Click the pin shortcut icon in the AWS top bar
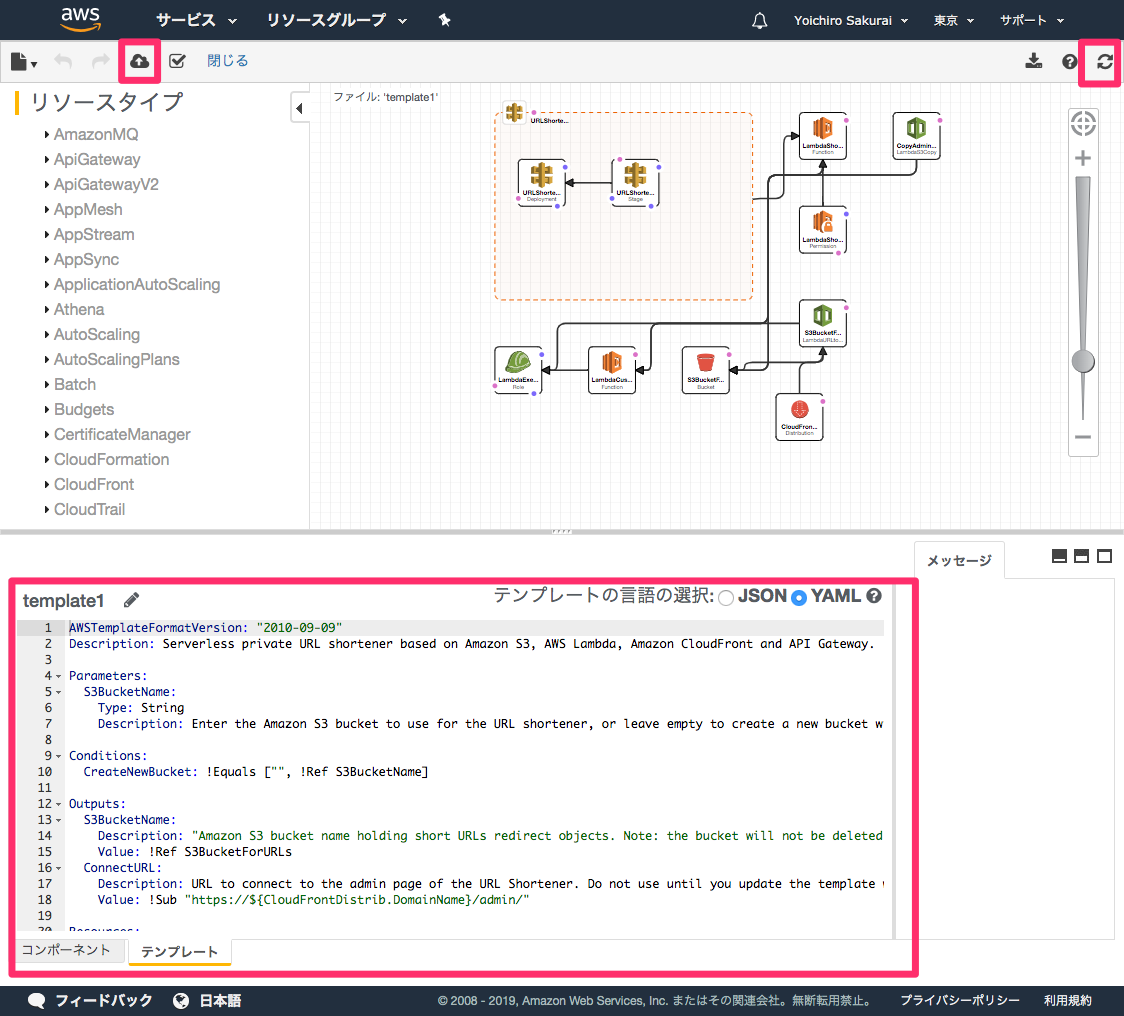Screen dimensions: 1124x1016 (x=444, y=20)
